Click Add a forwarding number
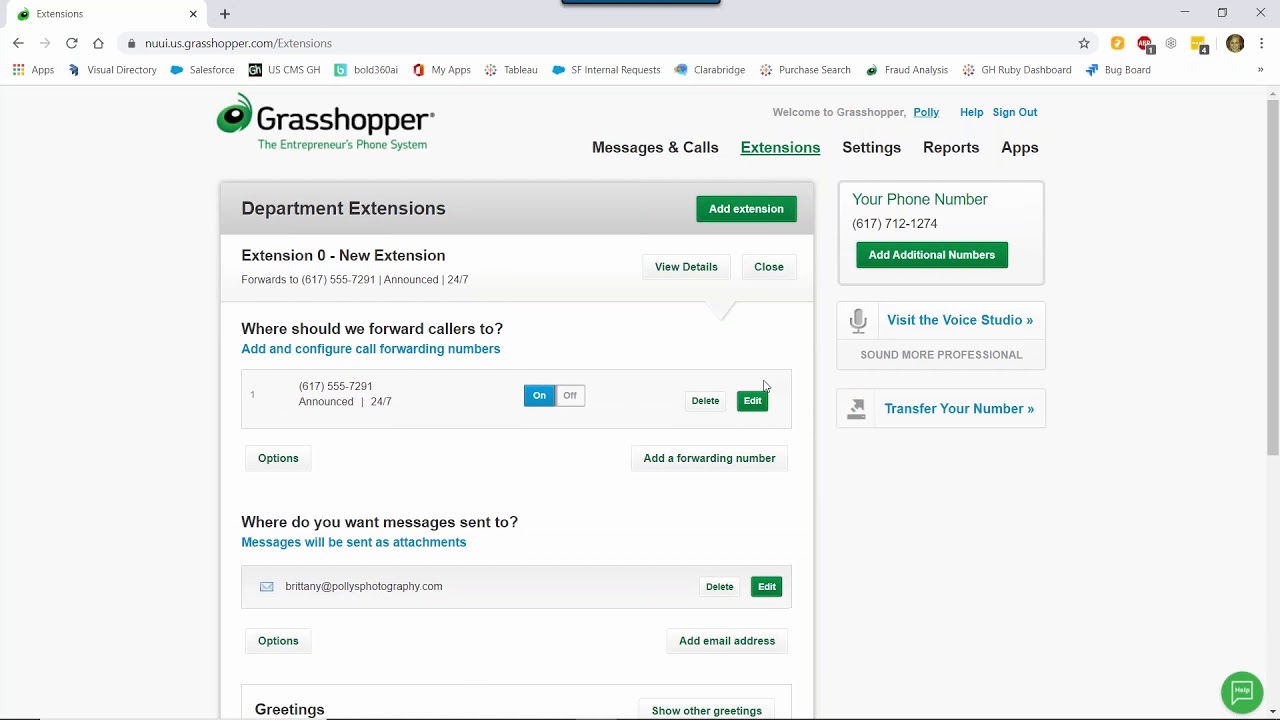This screenshot has height=720, width=1280. point(709,458)
